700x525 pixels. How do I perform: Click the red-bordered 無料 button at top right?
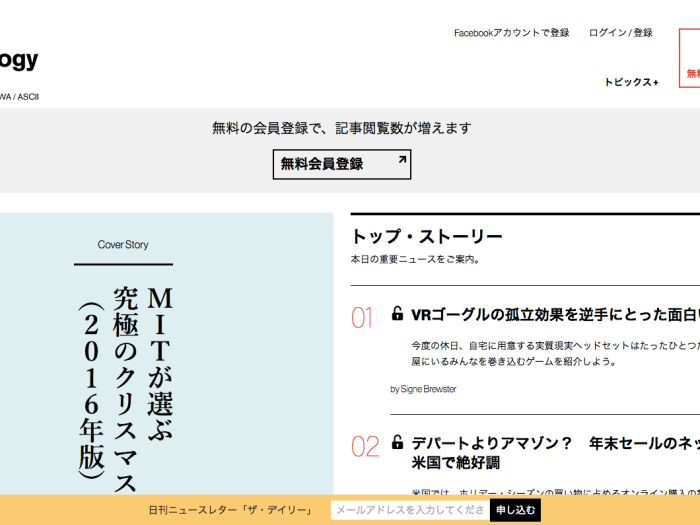691,72
